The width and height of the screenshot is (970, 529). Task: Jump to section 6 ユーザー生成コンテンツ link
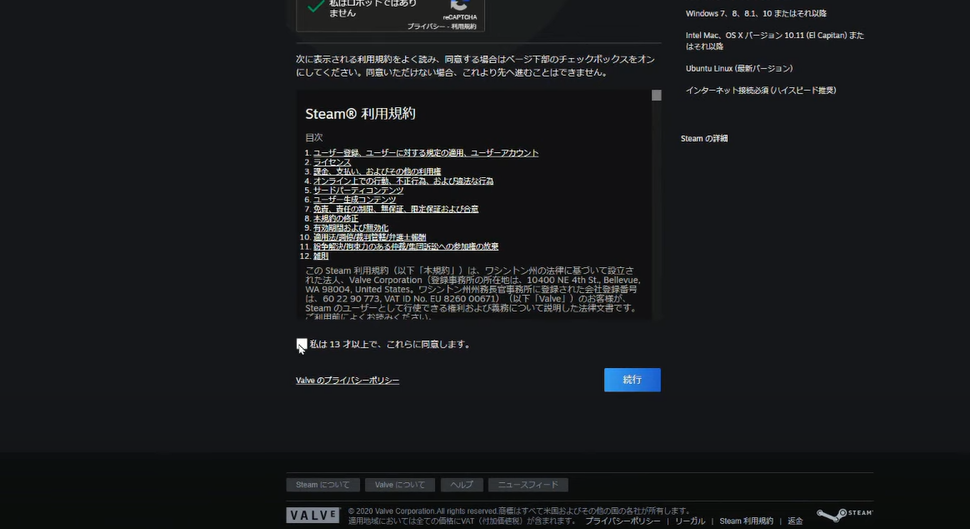pos(354,200)
